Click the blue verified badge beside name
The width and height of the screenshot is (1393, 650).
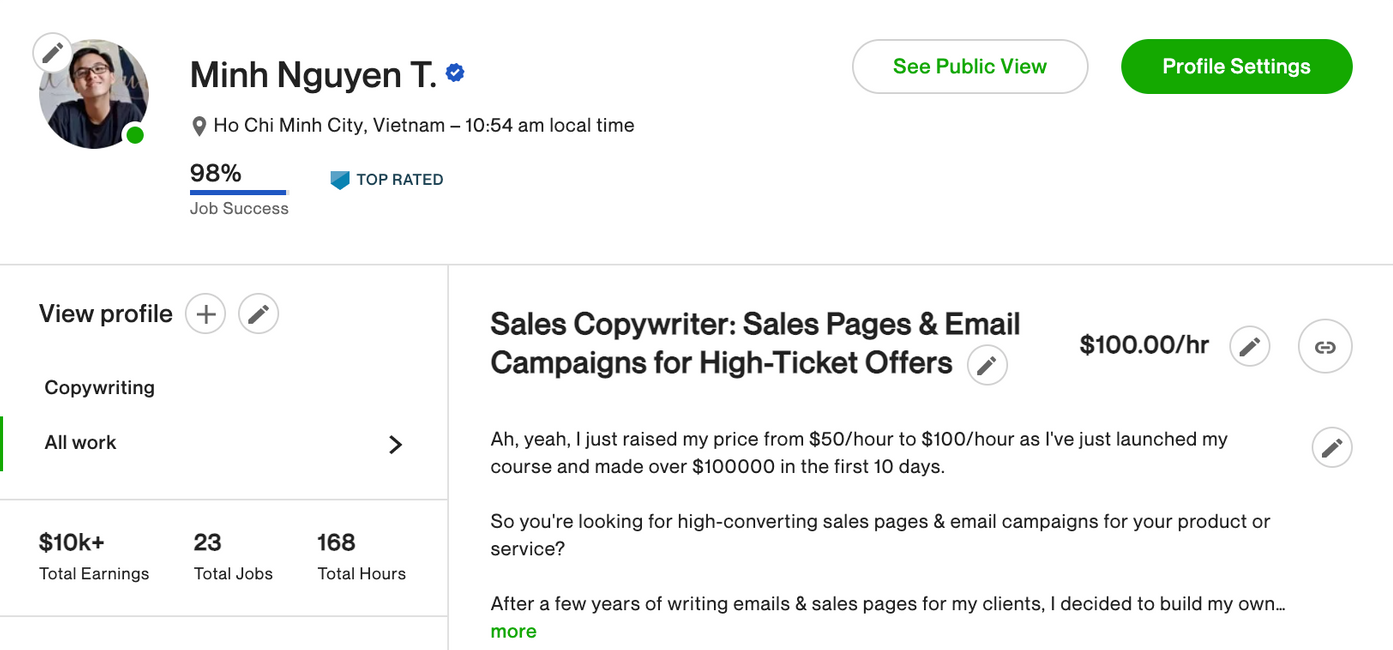pyautogui.click(x=455, y=73)
